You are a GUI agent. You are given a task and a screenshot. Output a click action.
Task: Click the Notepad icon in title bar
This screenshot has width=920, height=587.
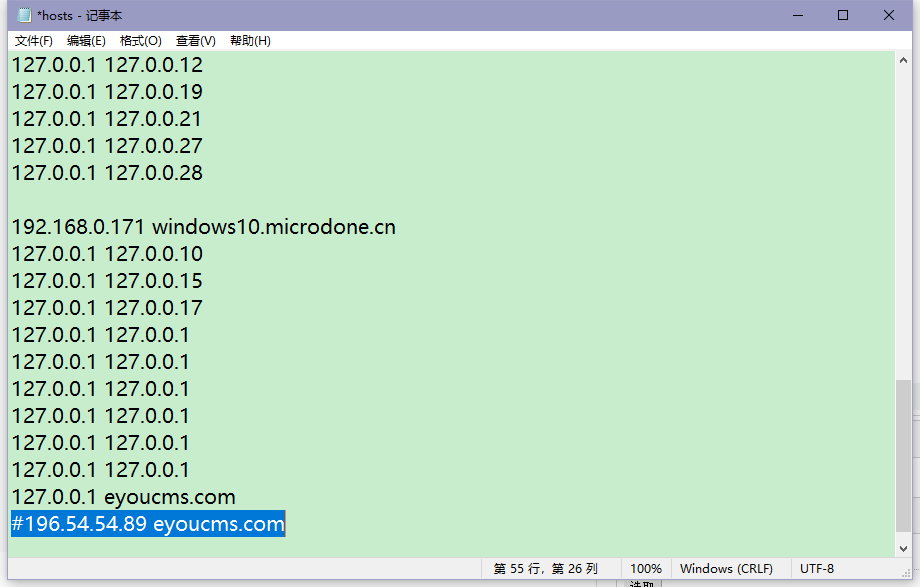(x=24, y=15)
